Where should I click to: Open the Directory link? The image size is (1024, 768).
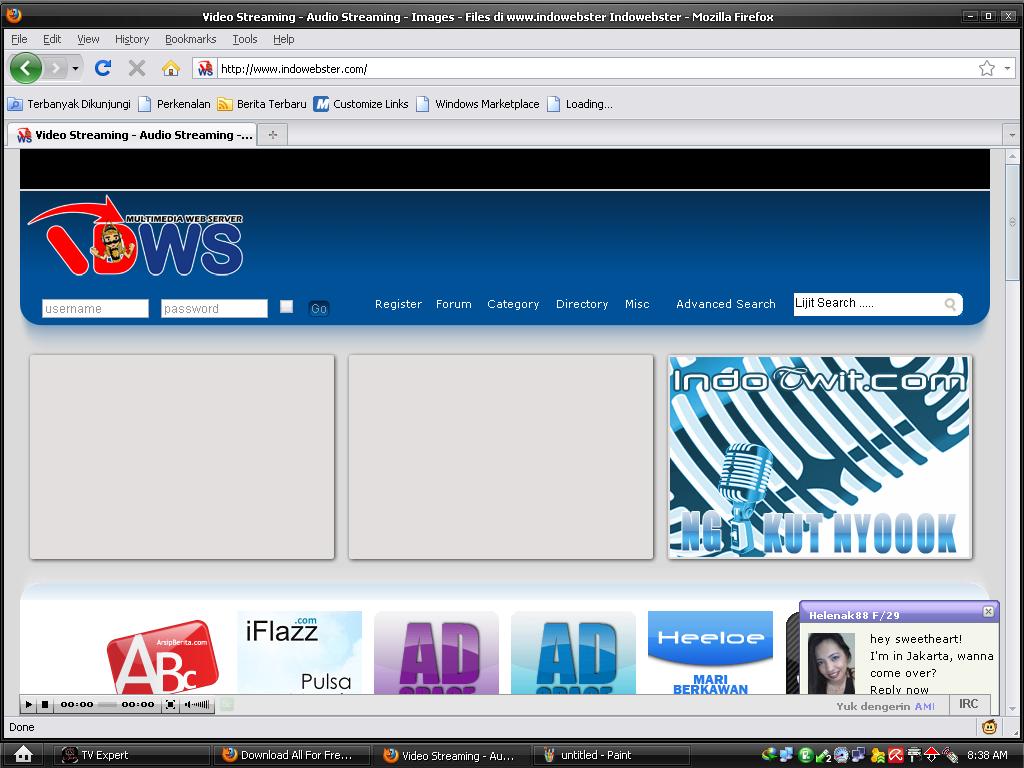click(582, 304)
